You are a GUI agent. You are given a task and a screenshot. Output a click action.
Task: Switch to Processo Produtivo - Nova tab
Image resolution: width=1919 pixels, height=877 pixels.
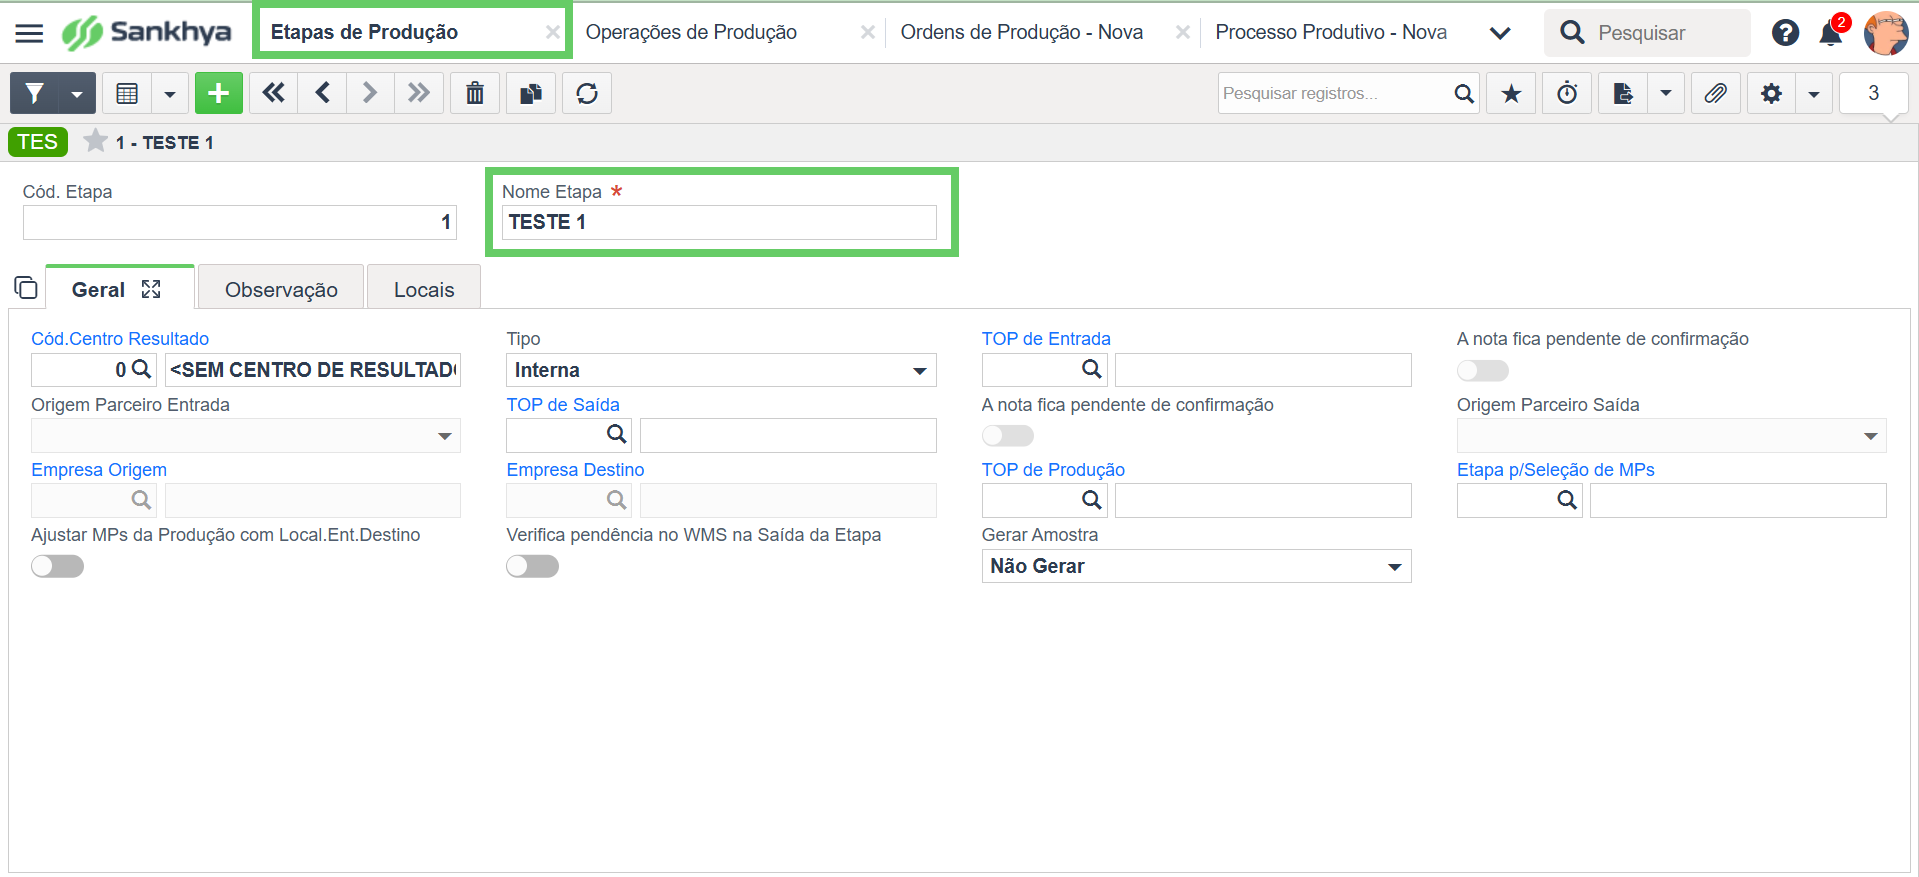click(1331, 32)
